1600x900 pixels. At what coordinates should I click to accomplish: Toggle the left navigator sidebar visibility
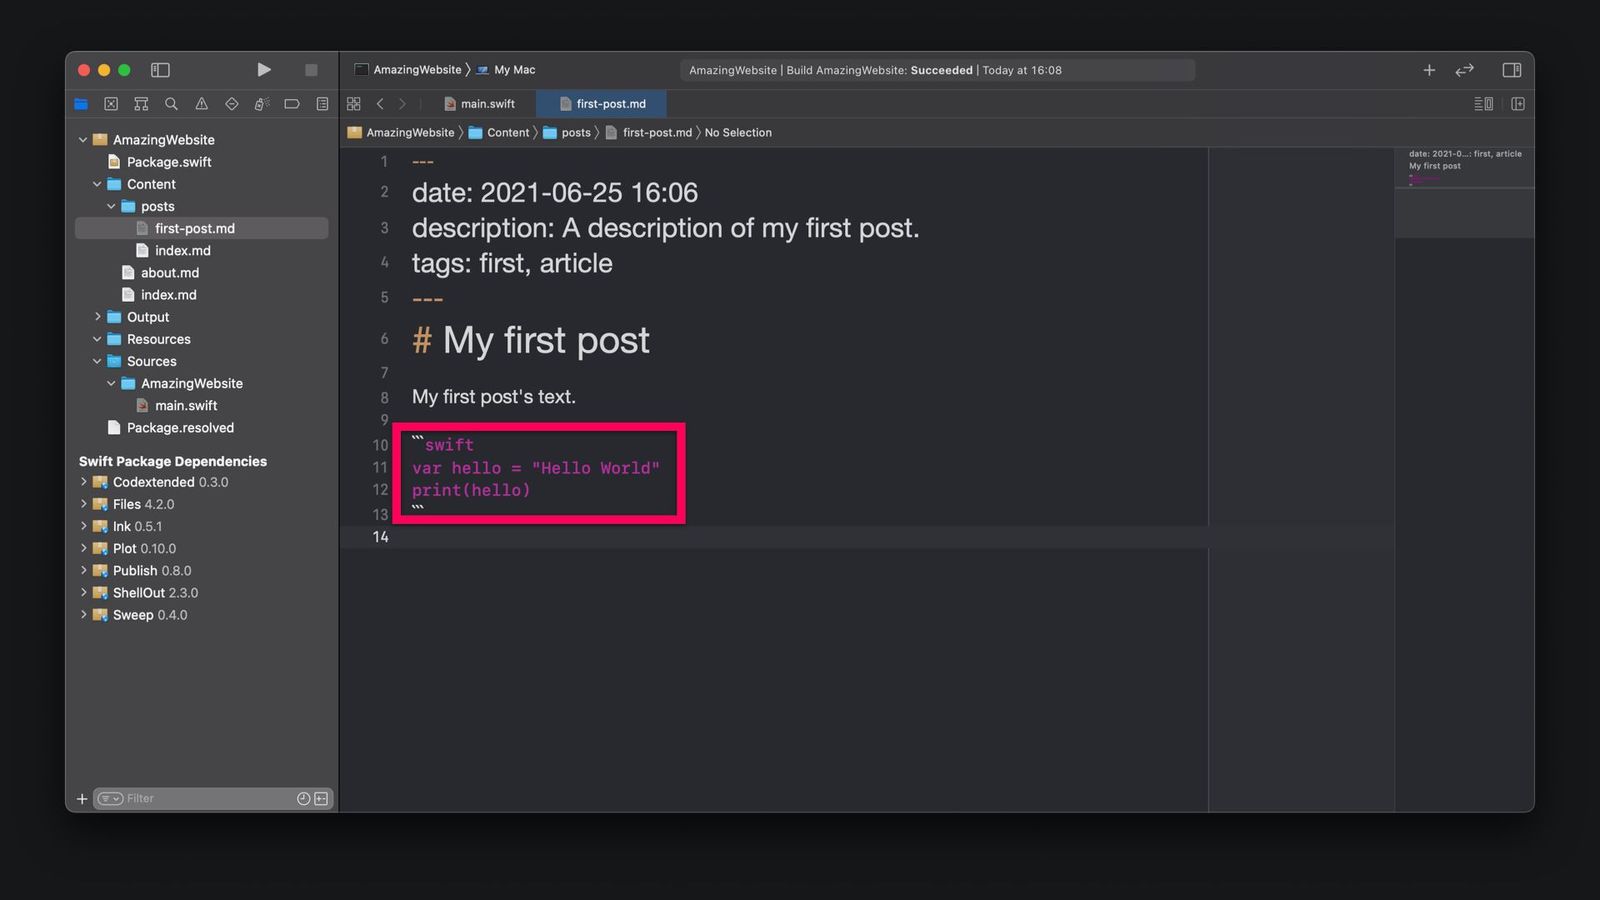tap(160, 70)
